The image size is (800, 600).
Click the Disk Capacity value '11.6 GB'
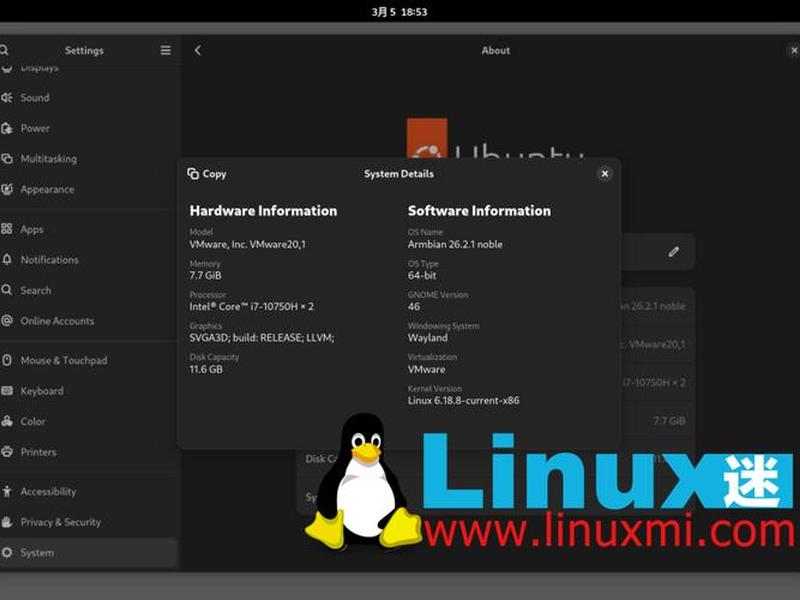coord(206,369)
